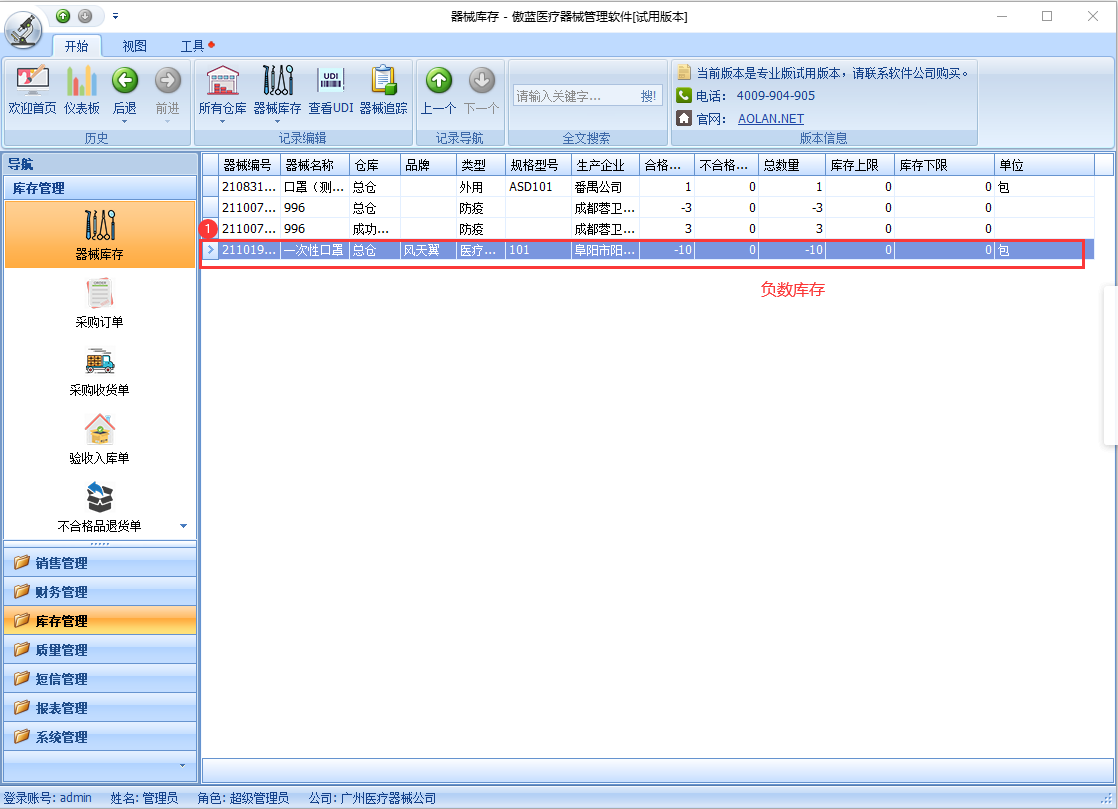This screenshot has width=1118, height=809.
Task: Click the 阜阳市阳... manufacturer cell
Action: (x=605, y=250)
